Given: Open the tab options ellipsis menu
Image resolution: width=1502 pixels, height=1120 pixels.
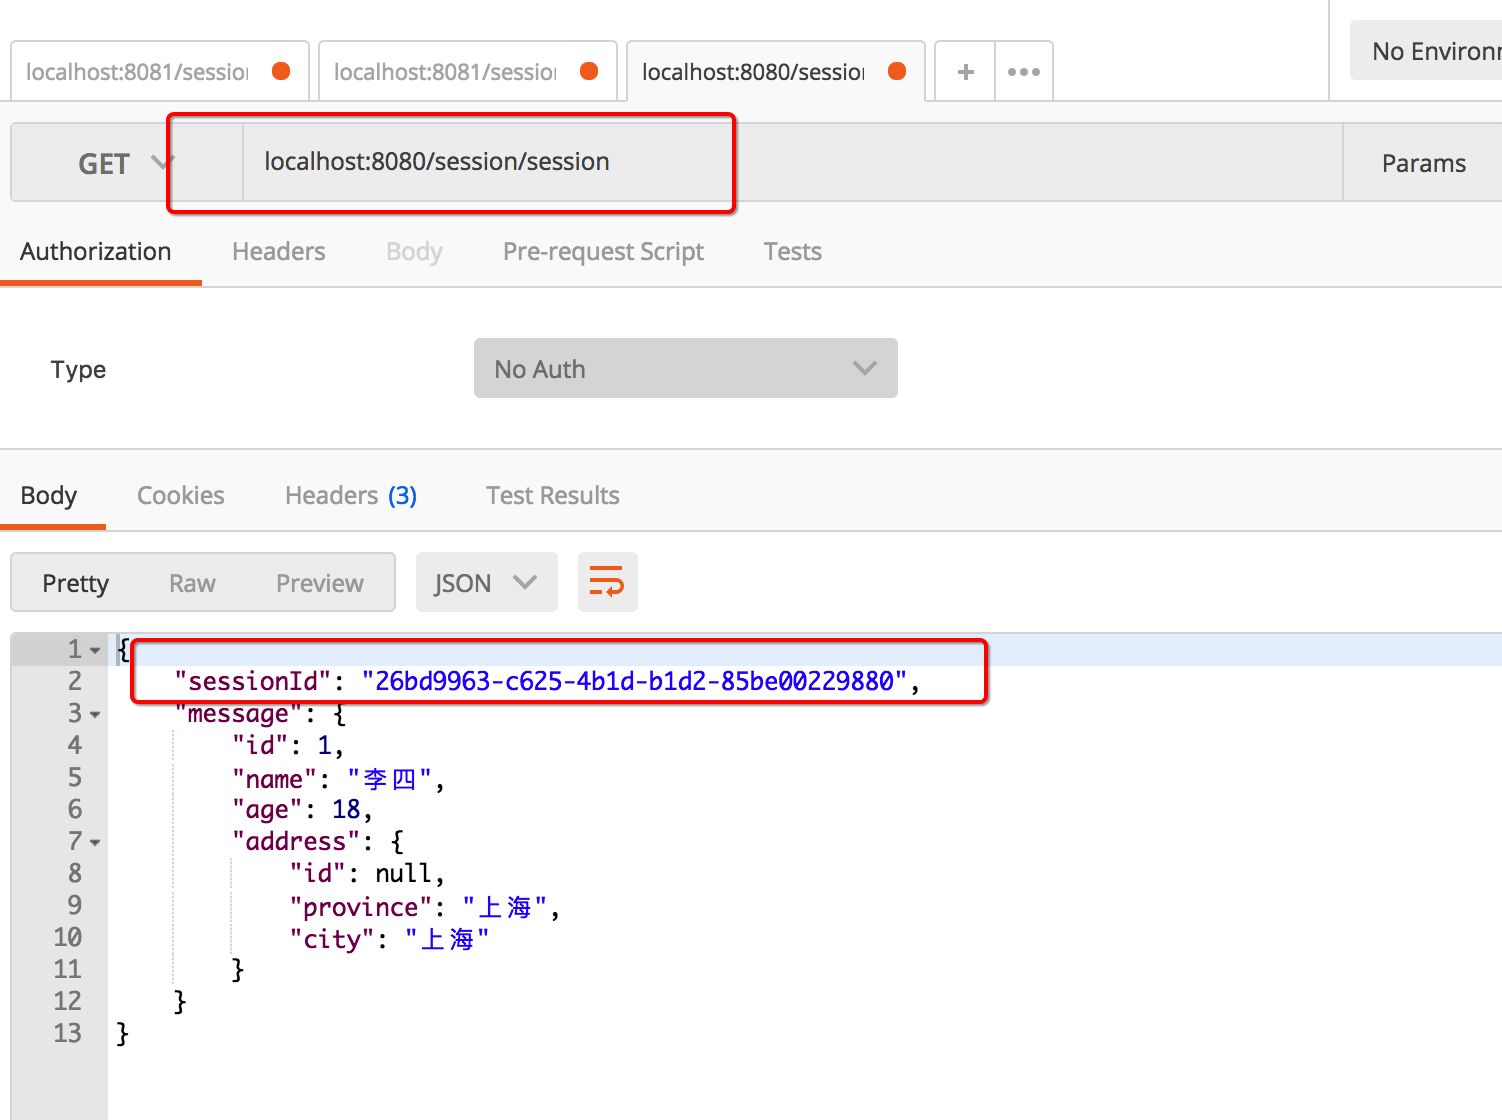Looking at the screenshot, I should click(x=1023, y=72).
